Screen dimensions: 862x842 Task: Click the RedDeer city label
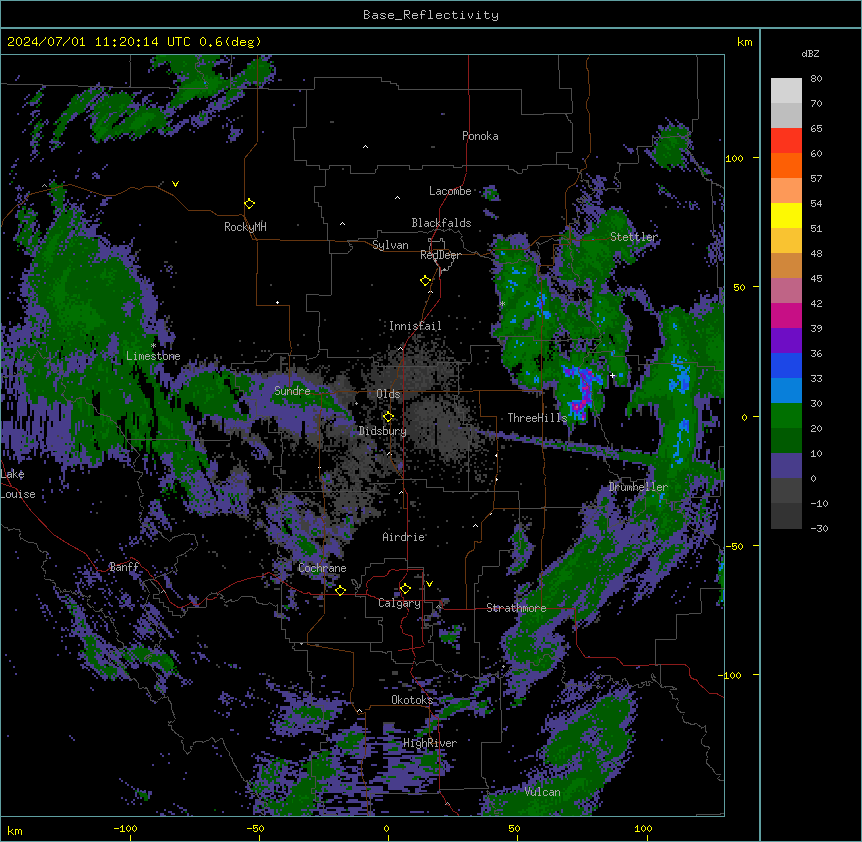pyautogui.click(x=440, y=255)
